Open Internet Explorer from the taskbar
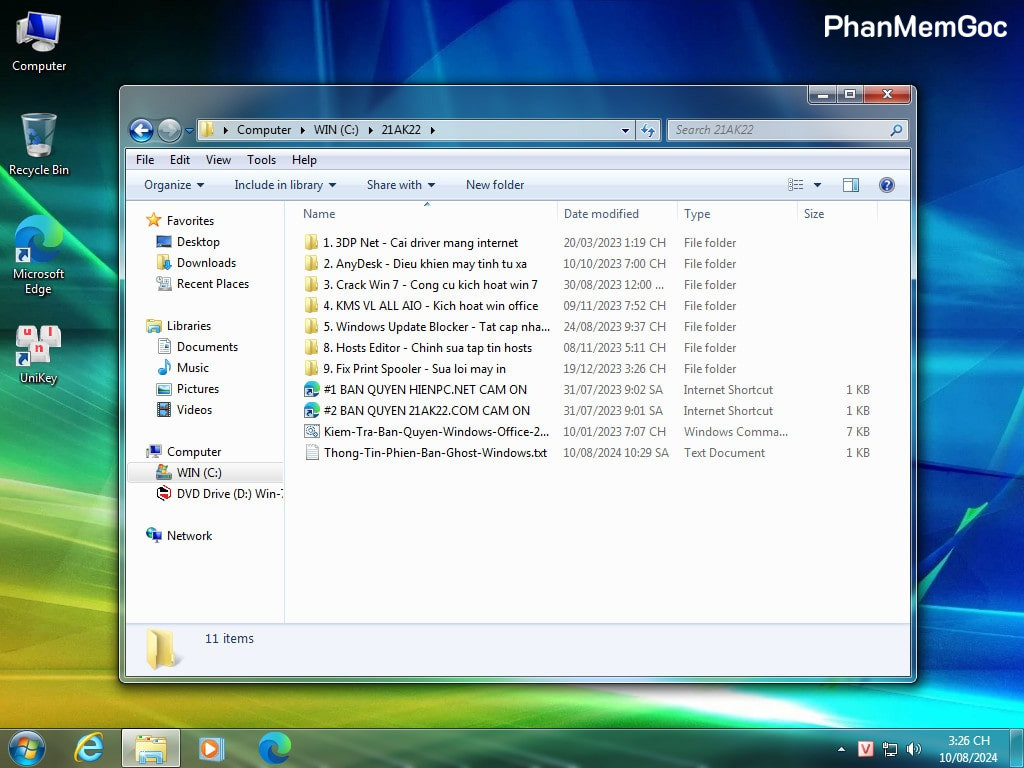Screen dimensions: 1024x768 point(90,747)
